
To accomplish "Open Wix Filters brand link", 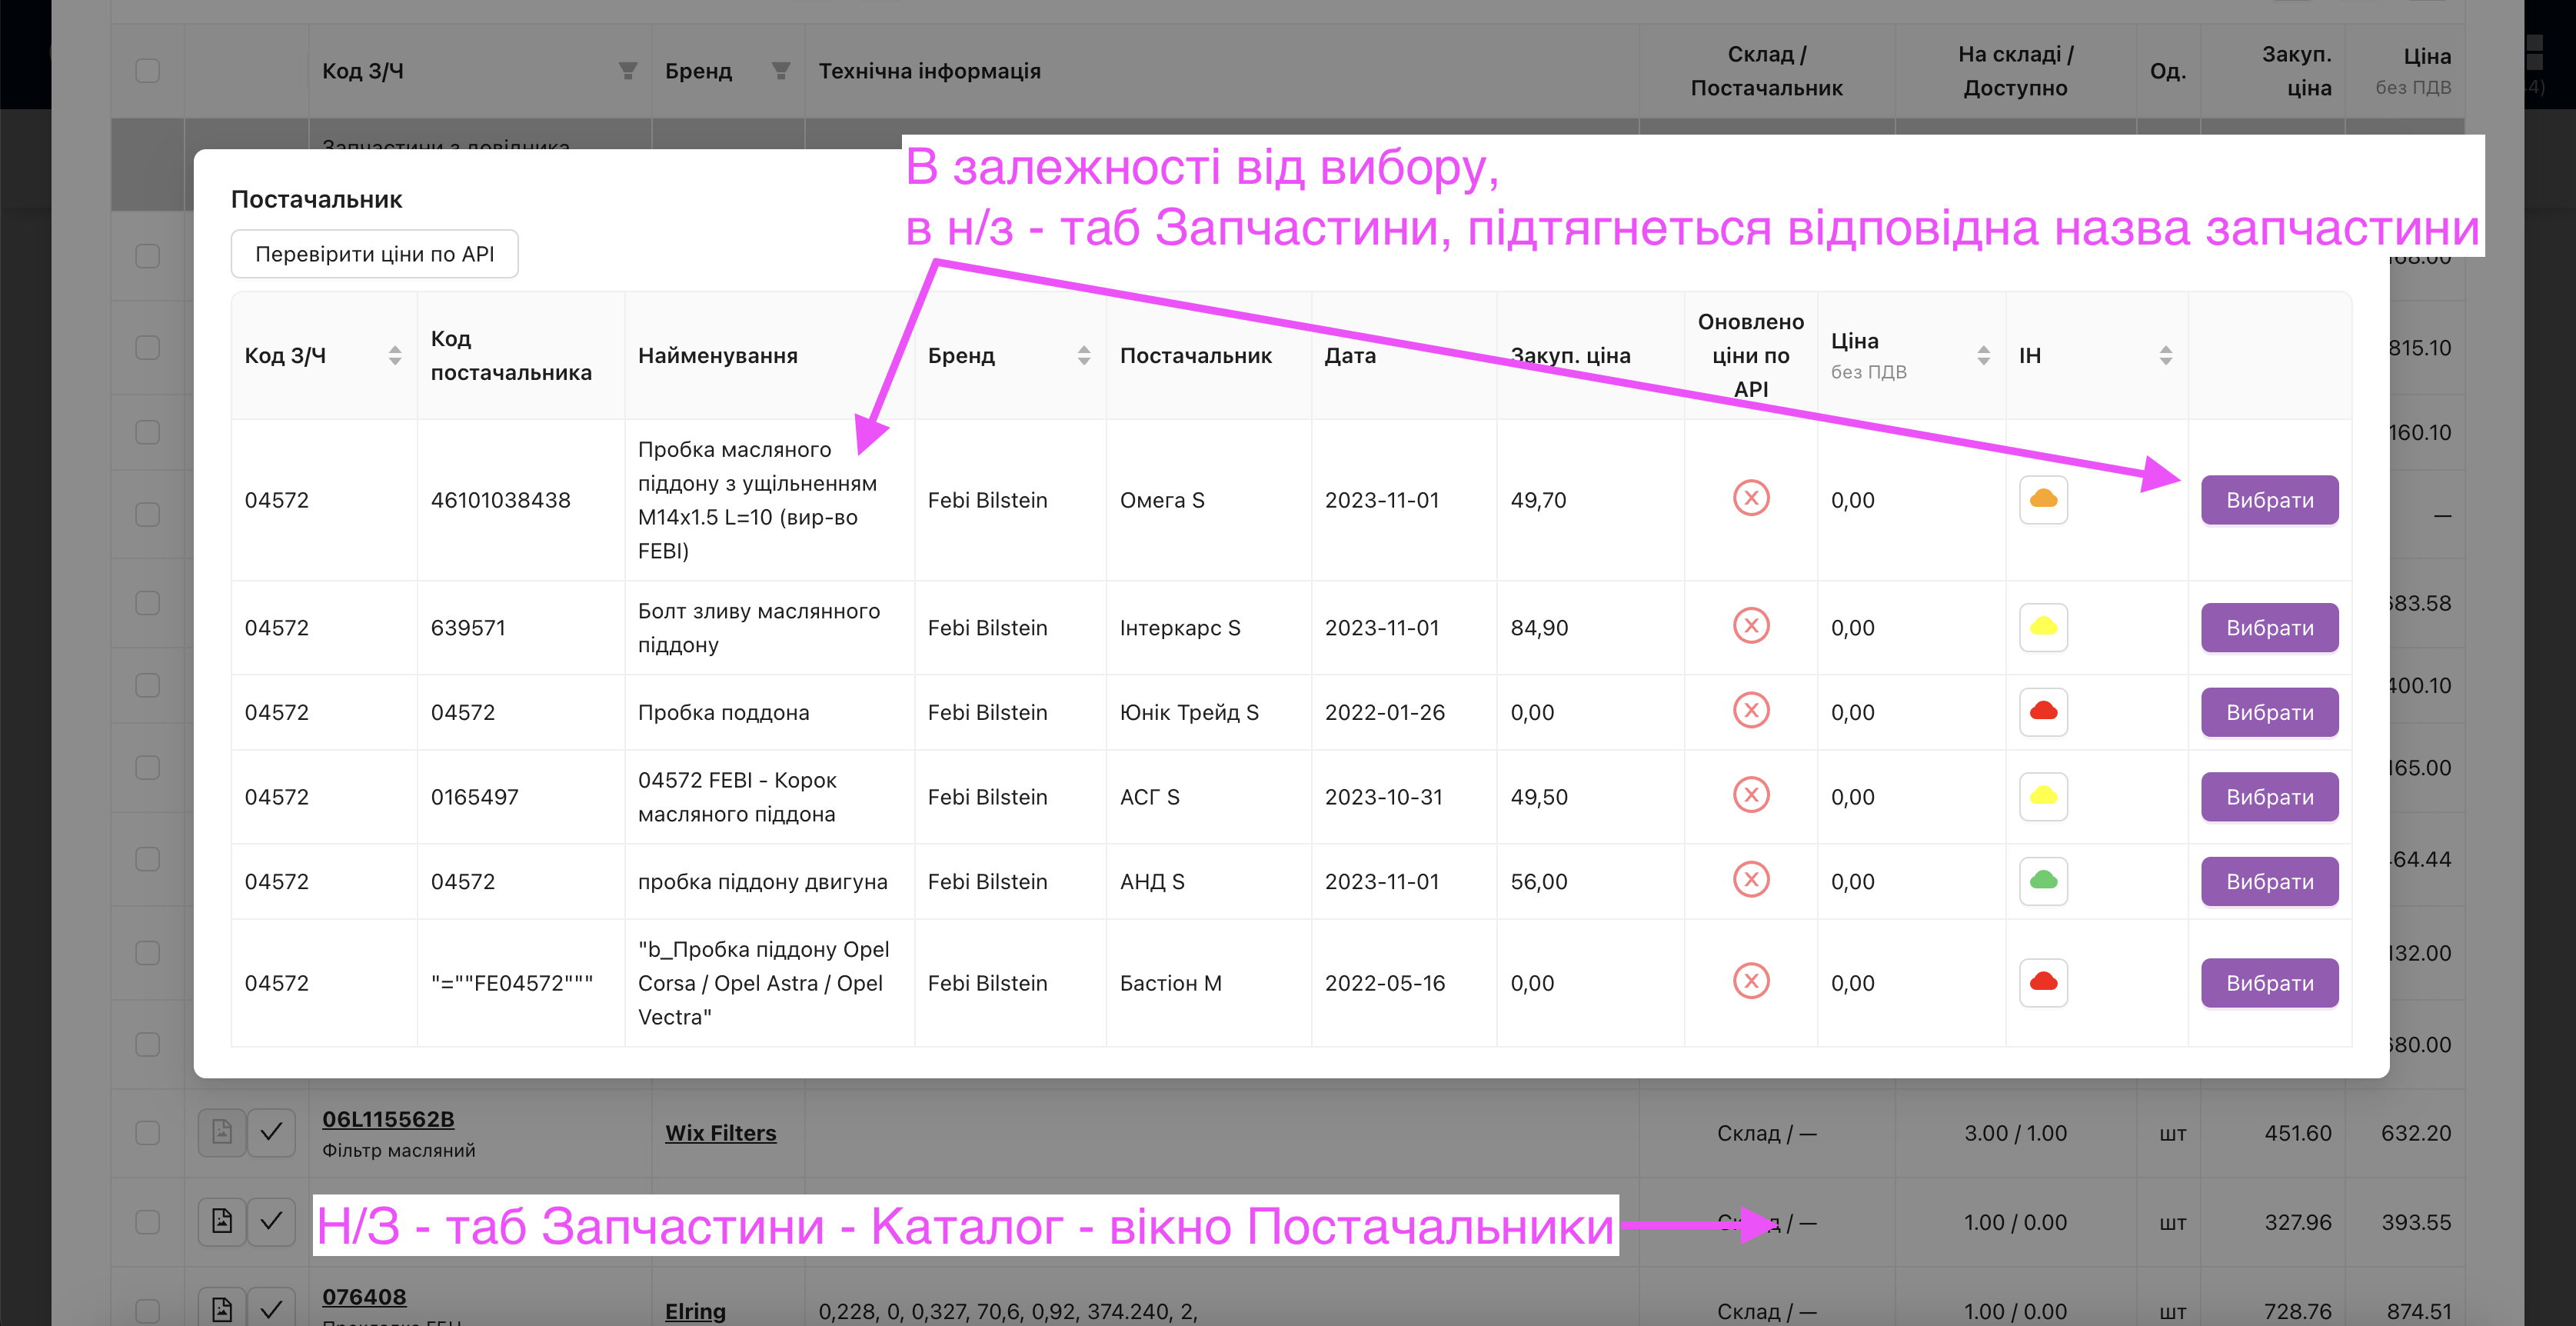I will pyautogui.click(x=720, y=1133).
